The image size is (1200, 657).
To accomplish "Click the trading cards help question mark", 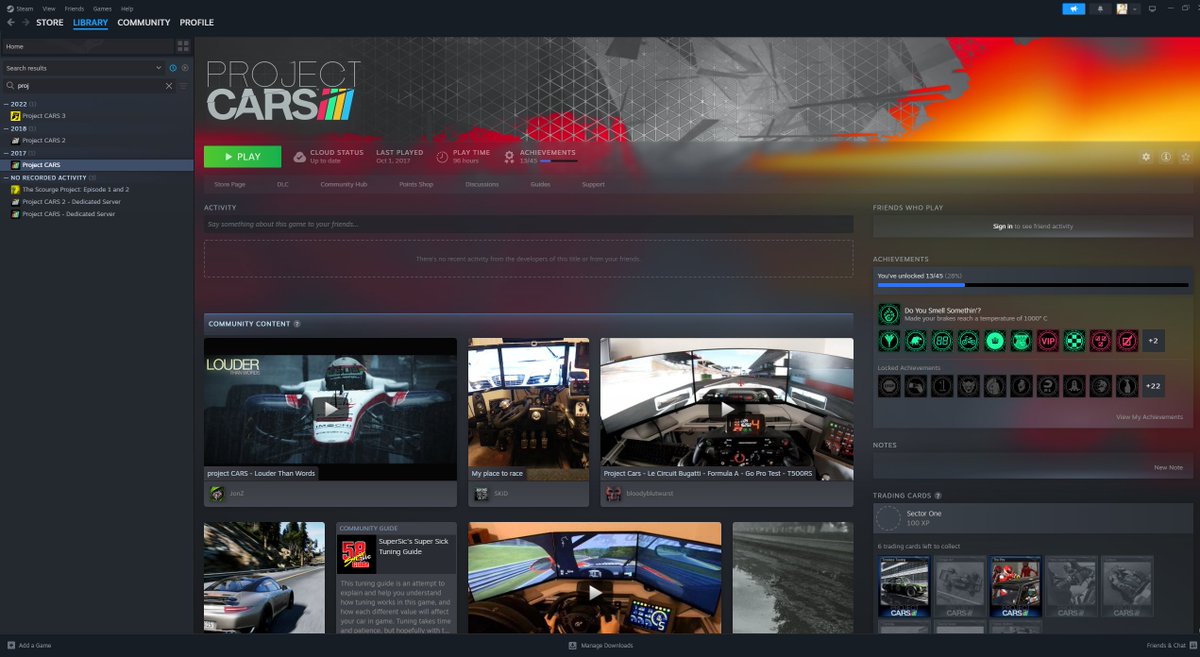I will (937, 495).
